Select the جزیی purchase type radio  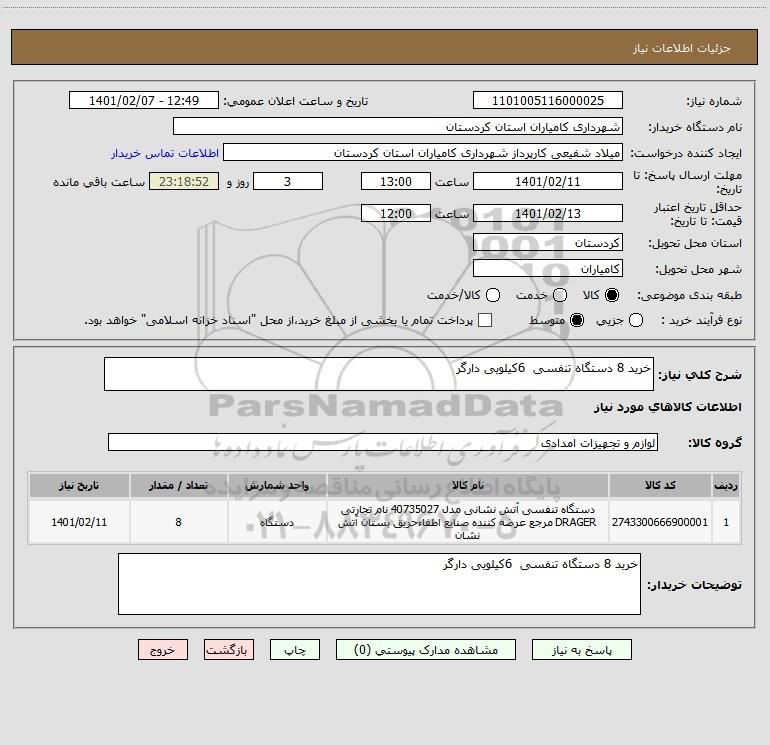click(635, 320)
